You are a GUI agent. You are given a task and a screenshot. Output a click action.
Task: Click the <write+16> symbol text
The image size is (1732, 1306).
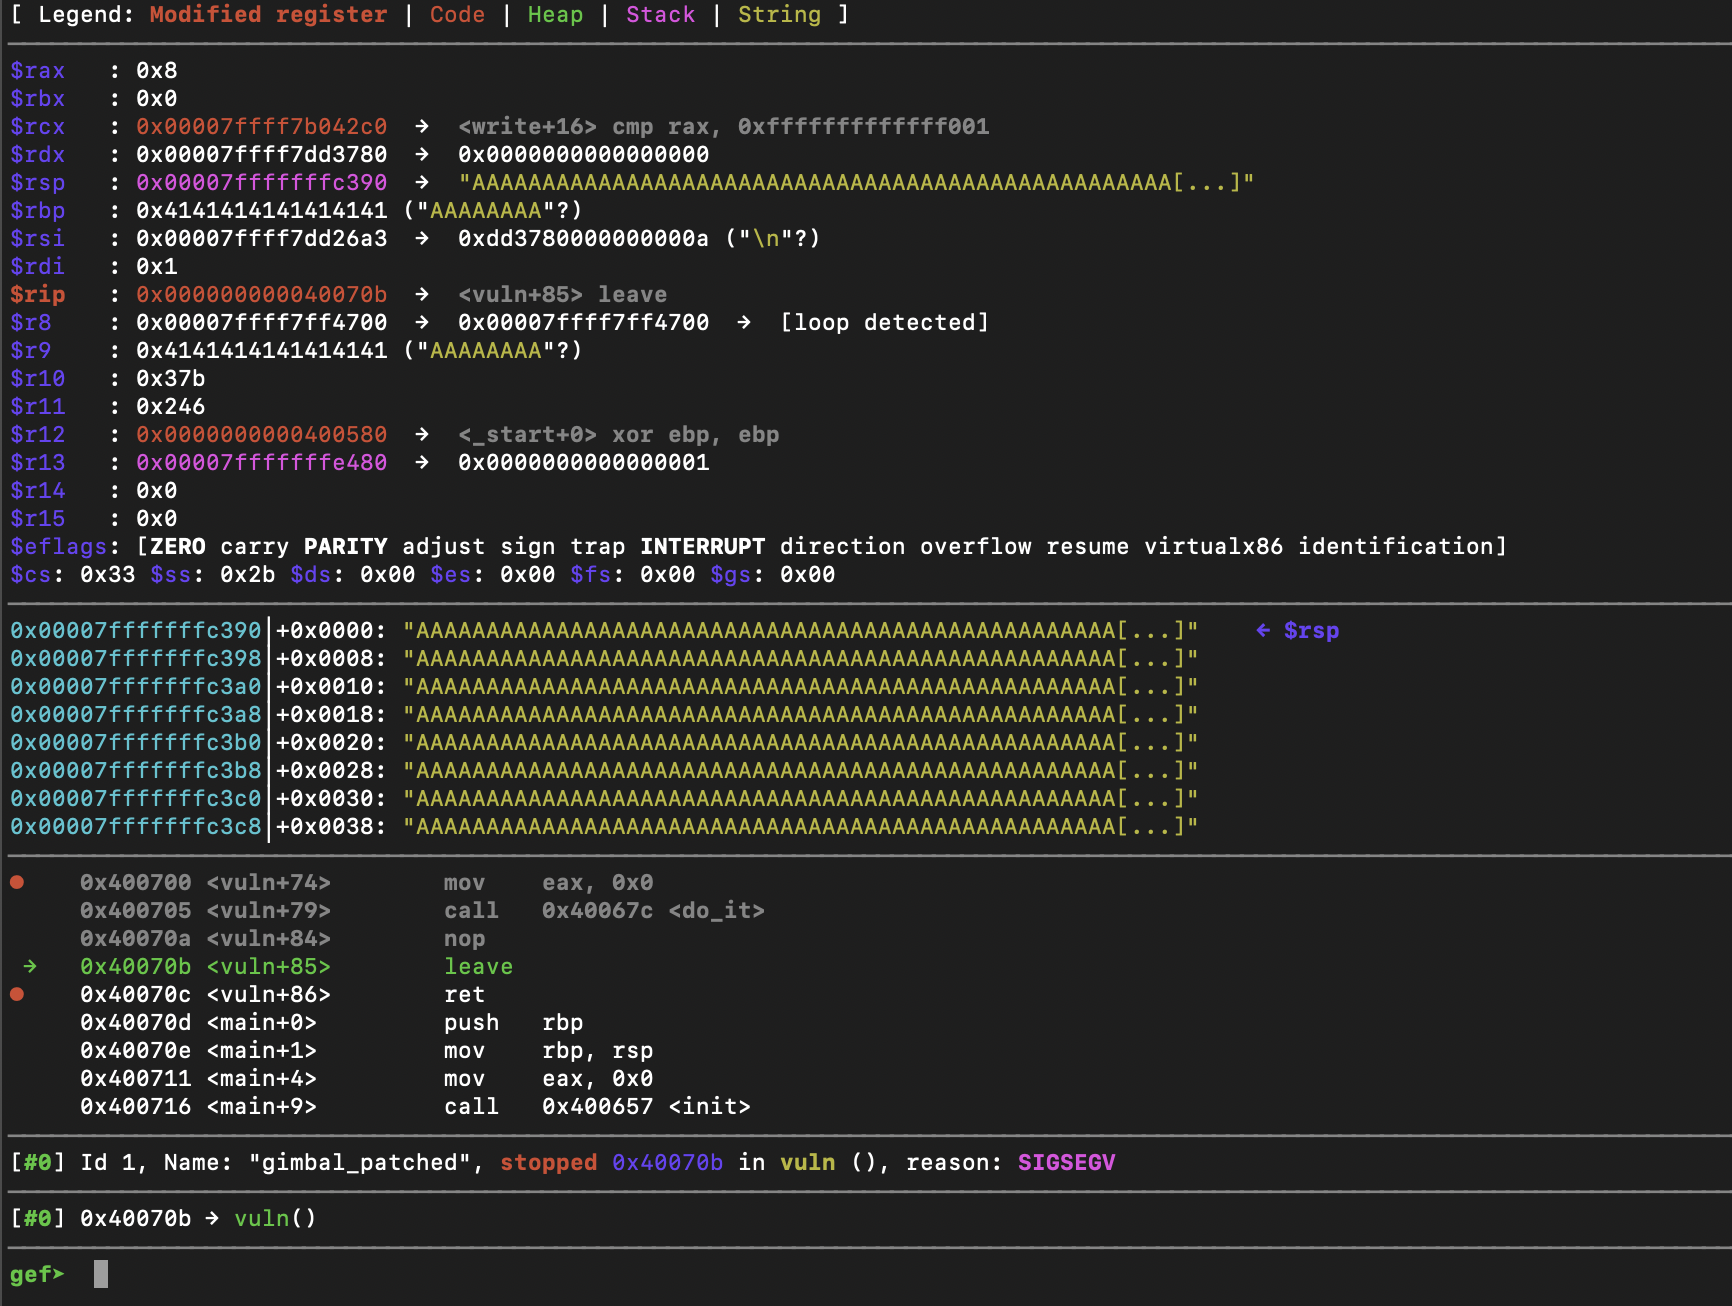[528, 127]
